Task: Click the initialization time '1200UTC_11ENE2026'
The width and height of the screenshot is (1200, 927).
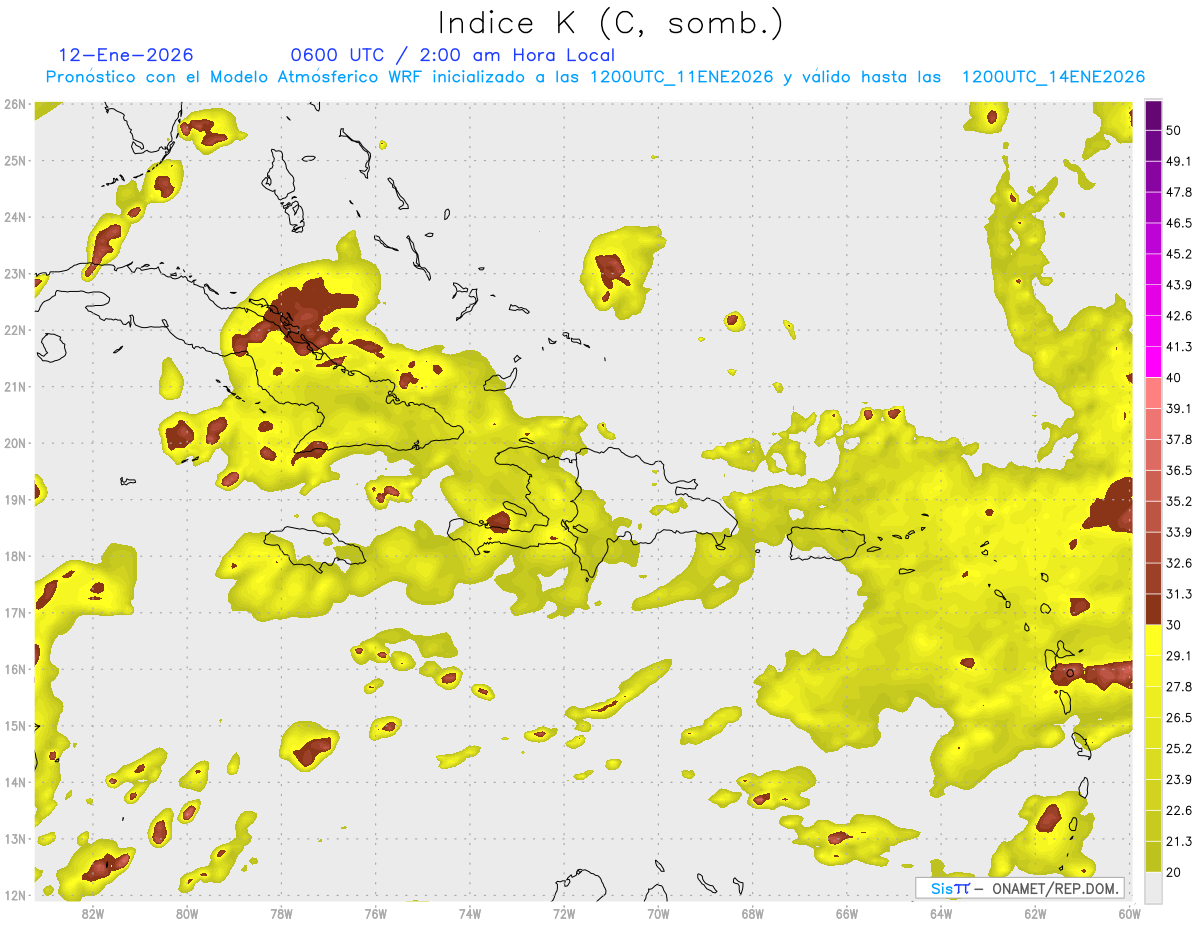Action: [681, 77]
